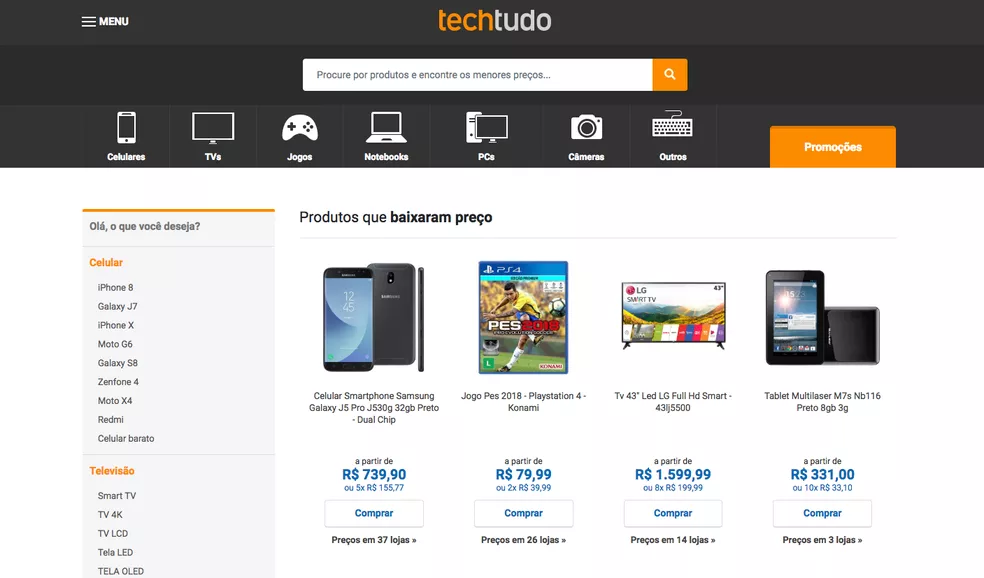Screen dimensions: 984x578
Task: Open the hamburger MENU icon
Action: coord(89,22)
